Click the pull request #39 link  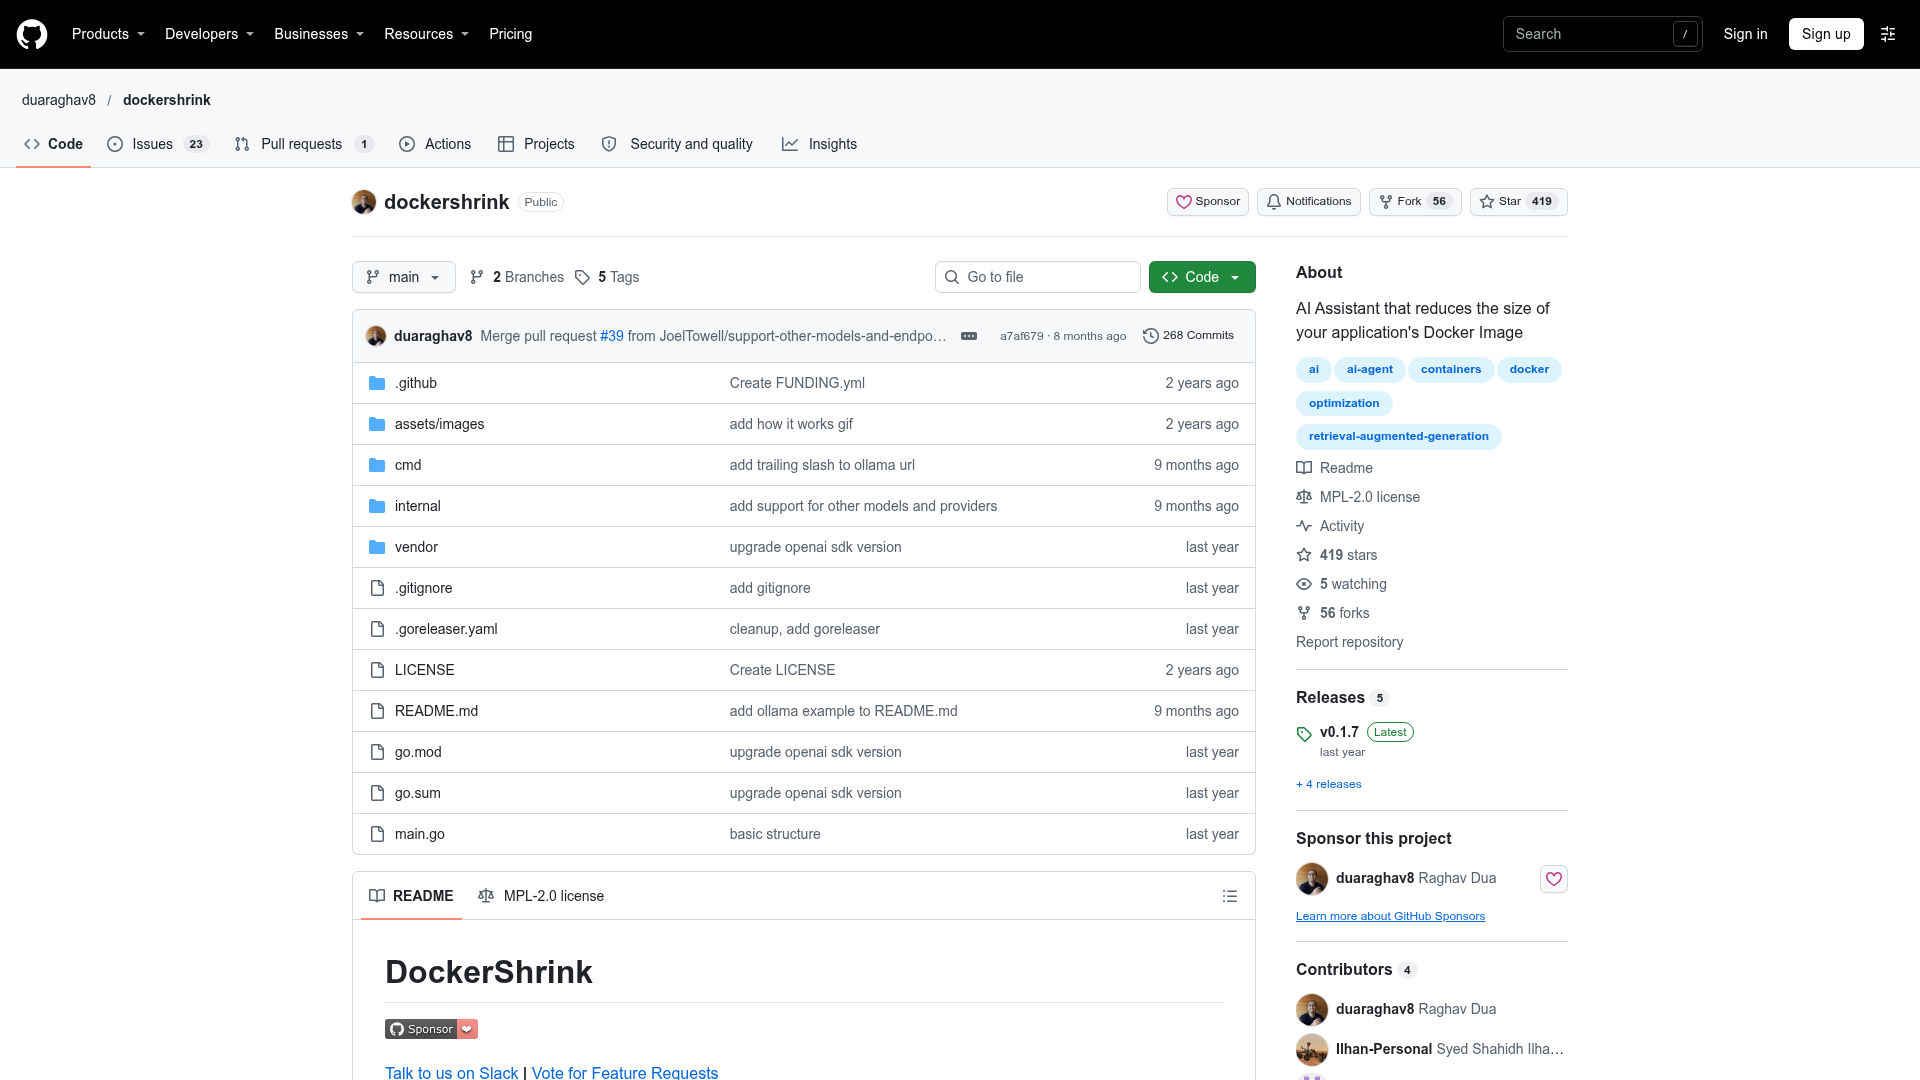point(612,336)
